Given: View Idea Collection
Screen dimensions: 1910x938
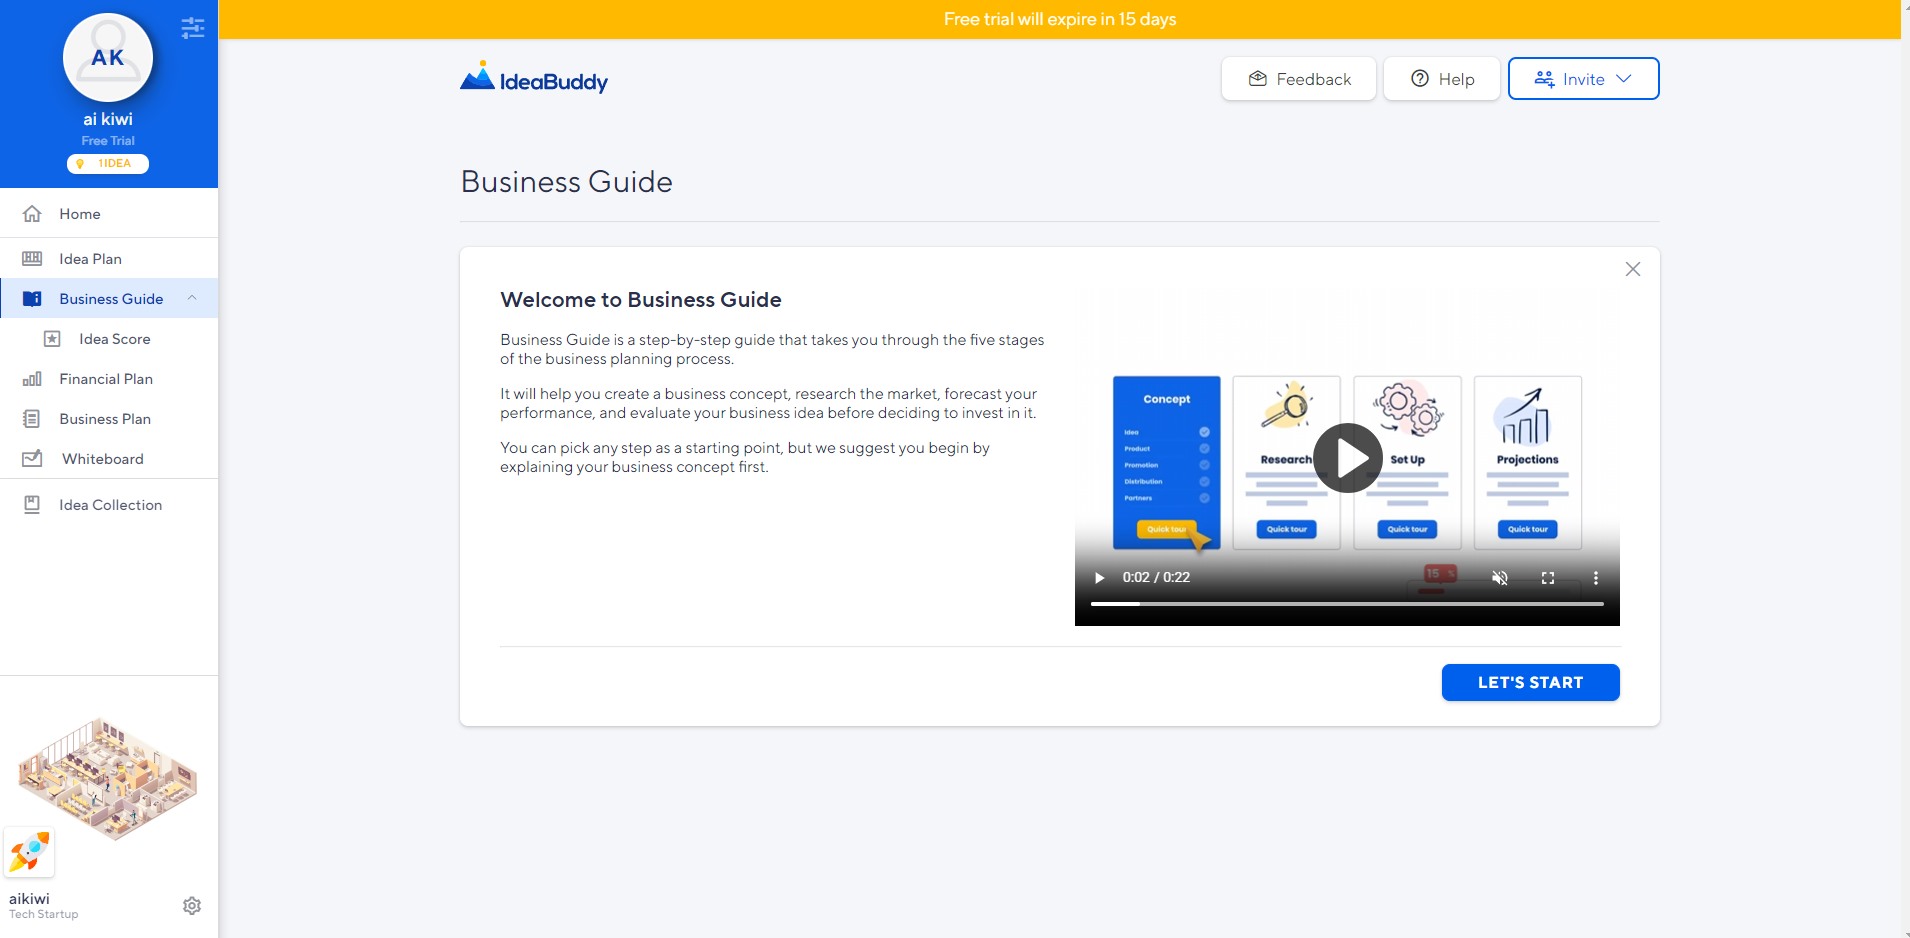Looking at the screenshot, I should point(109,505).
